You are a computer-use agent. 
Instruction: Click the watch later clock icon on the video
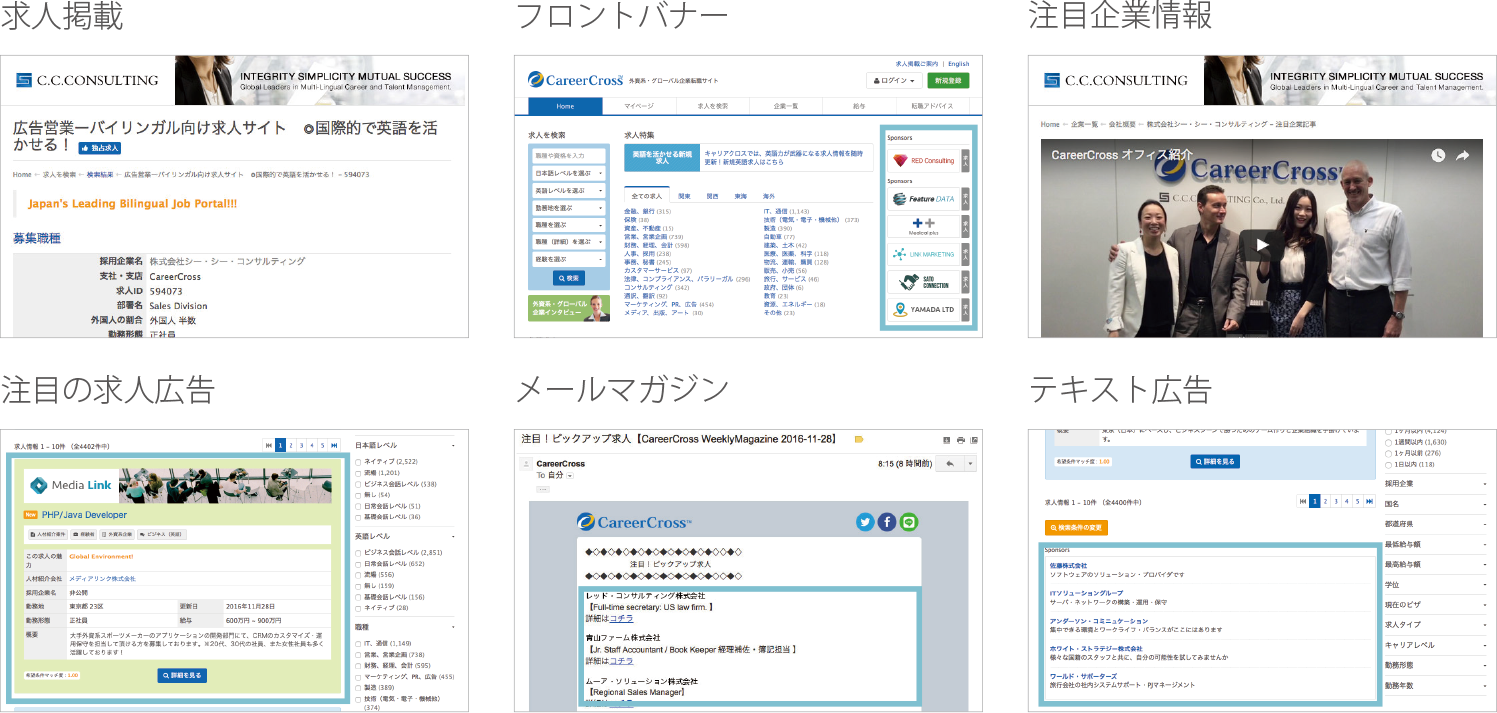[1438, 155]
